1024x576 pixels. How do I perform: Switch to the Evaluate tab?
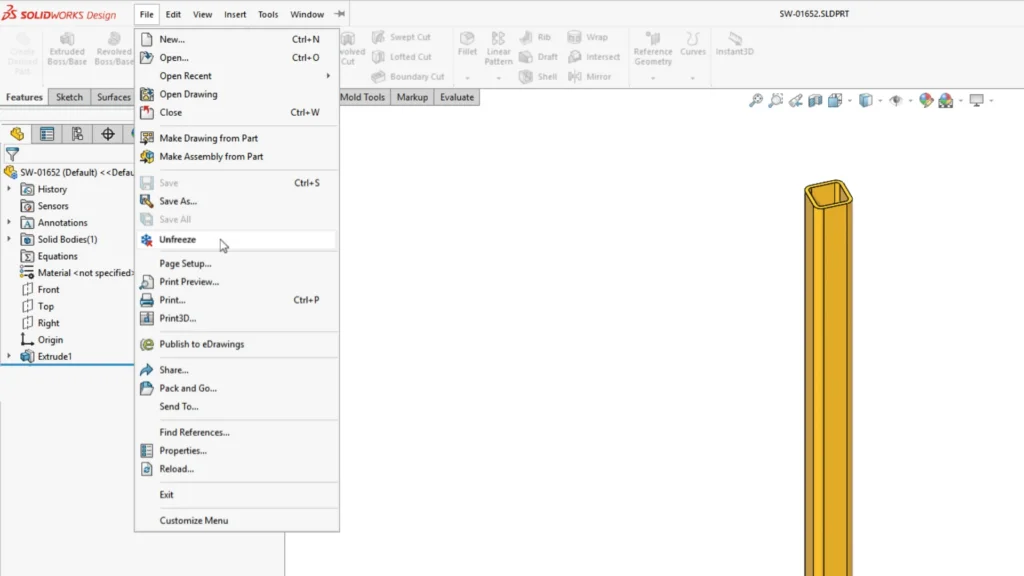click(457, 97)
